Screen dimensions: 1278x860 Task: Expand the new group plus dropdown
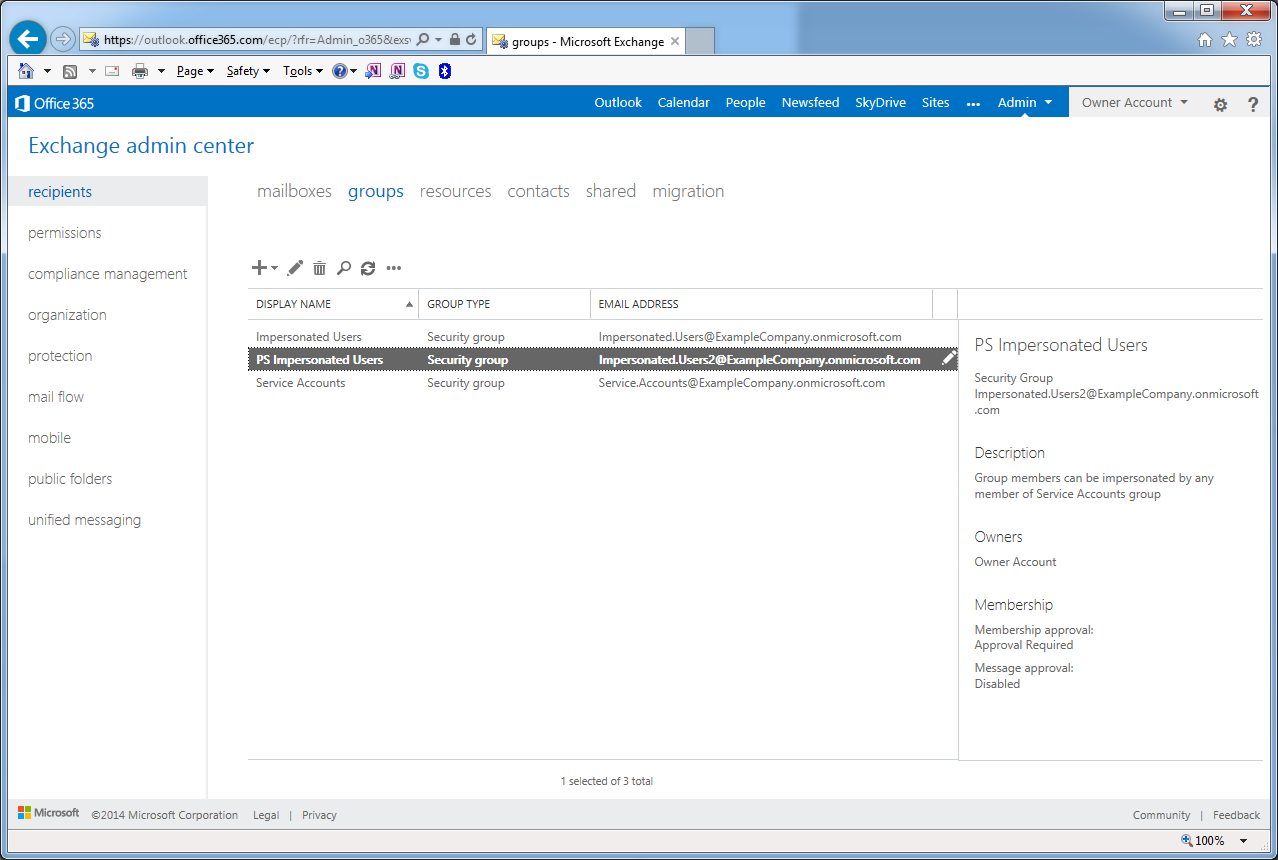(265, 268)
